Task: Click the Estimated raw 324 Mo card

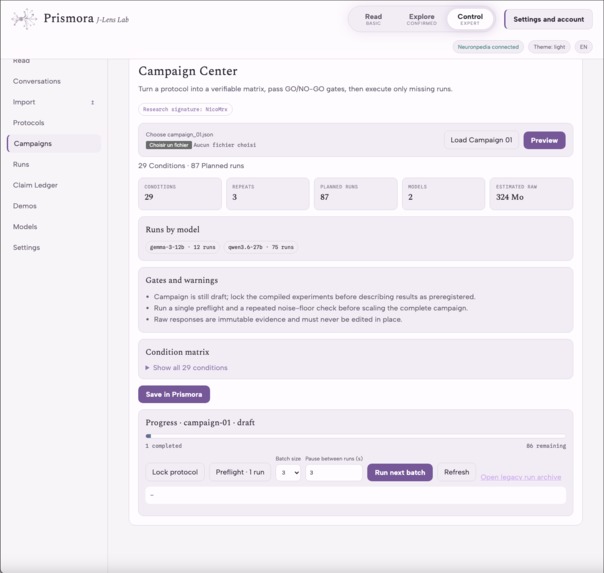Action: click(531, 194)
